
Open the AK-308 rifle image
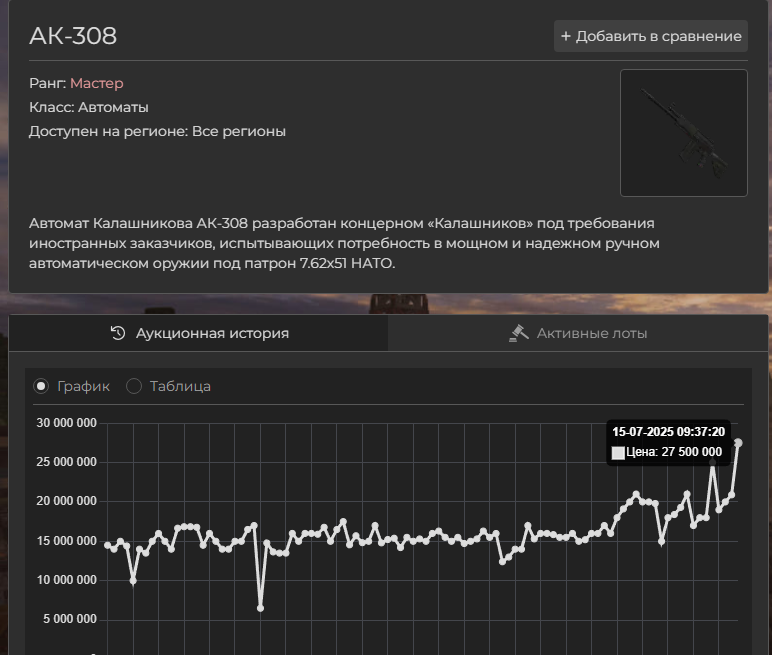pyautogui.click(x=683, y=133)
